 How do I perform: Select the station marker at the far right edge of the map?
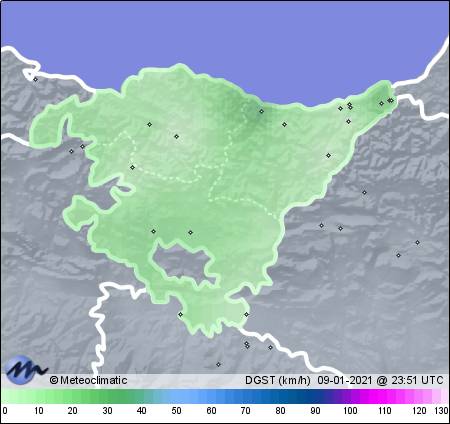point(417,243)
